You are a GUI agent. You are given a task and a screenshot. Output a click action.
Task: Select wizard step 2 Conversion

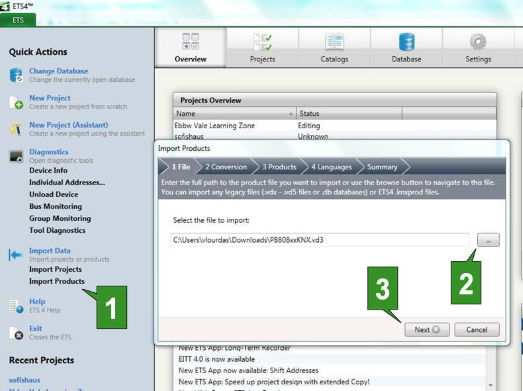point(226,167)
